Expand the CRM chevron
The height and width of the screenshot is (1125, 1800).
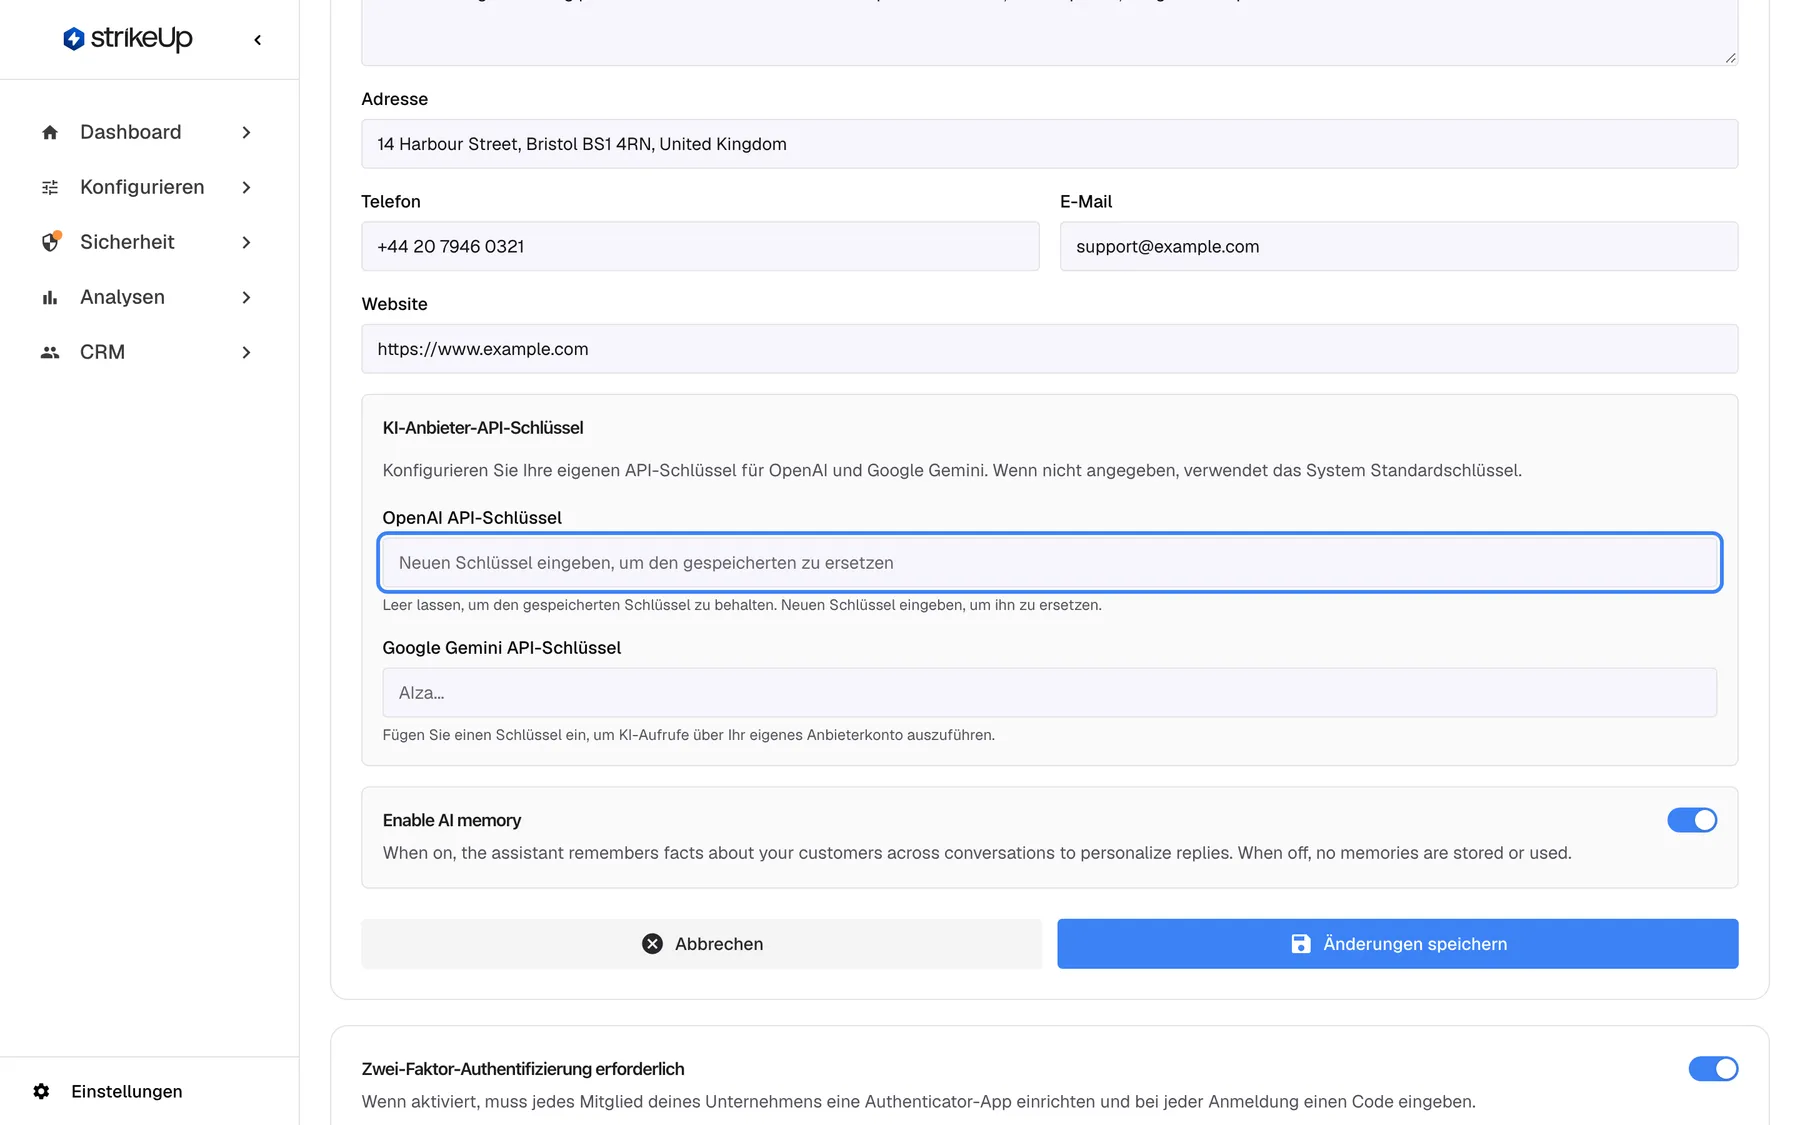(x=246, y=352)
